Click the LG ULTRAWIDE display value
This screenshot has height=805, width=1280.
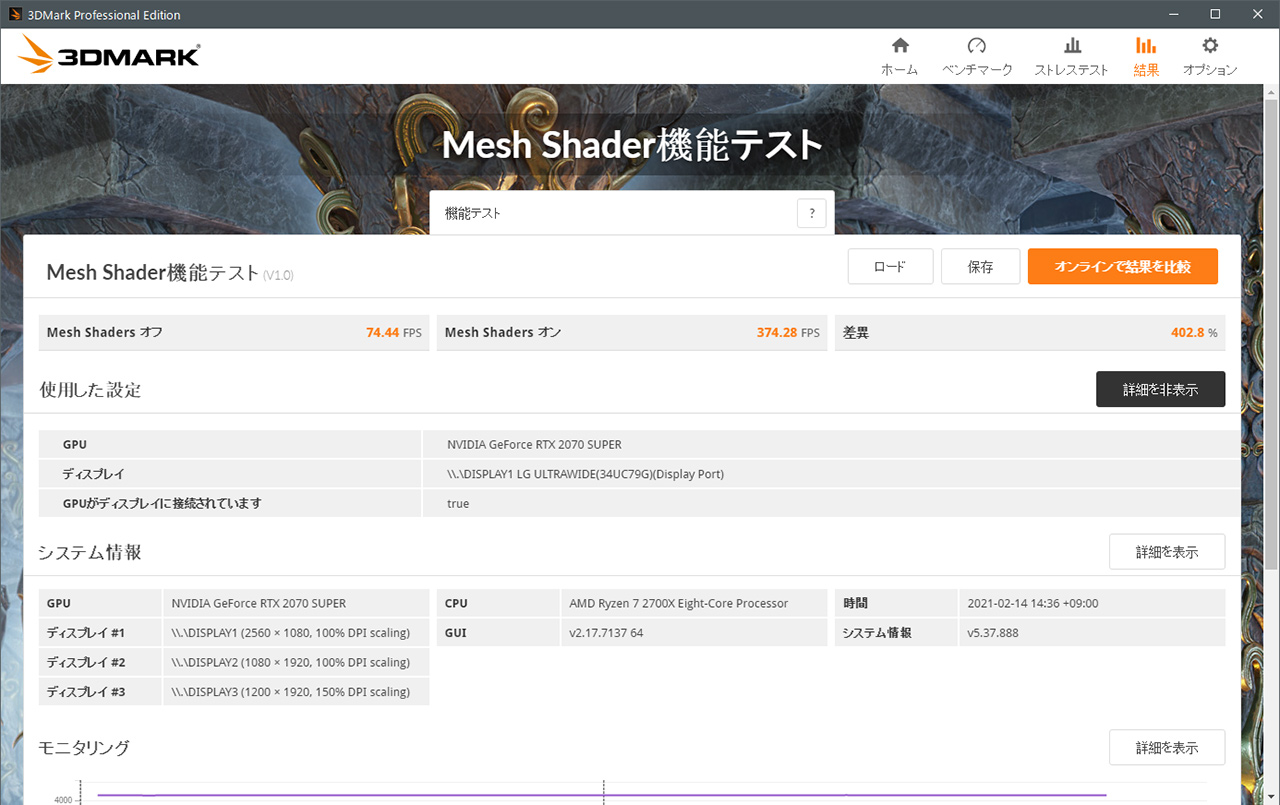pyautogui.click(x=586, y=474)
